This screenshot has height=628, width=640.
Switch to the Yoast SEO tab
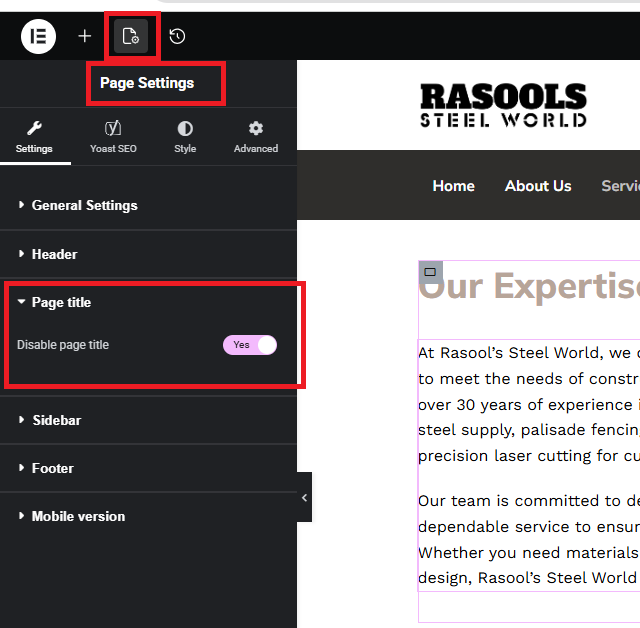click(113, 137)
